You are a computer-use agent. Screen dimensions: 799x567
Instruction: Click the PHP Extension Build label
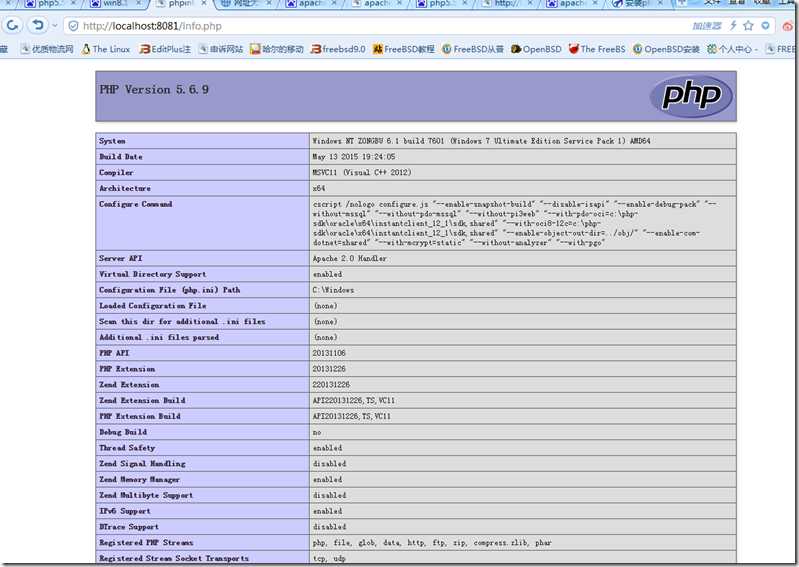pos(140,417)
